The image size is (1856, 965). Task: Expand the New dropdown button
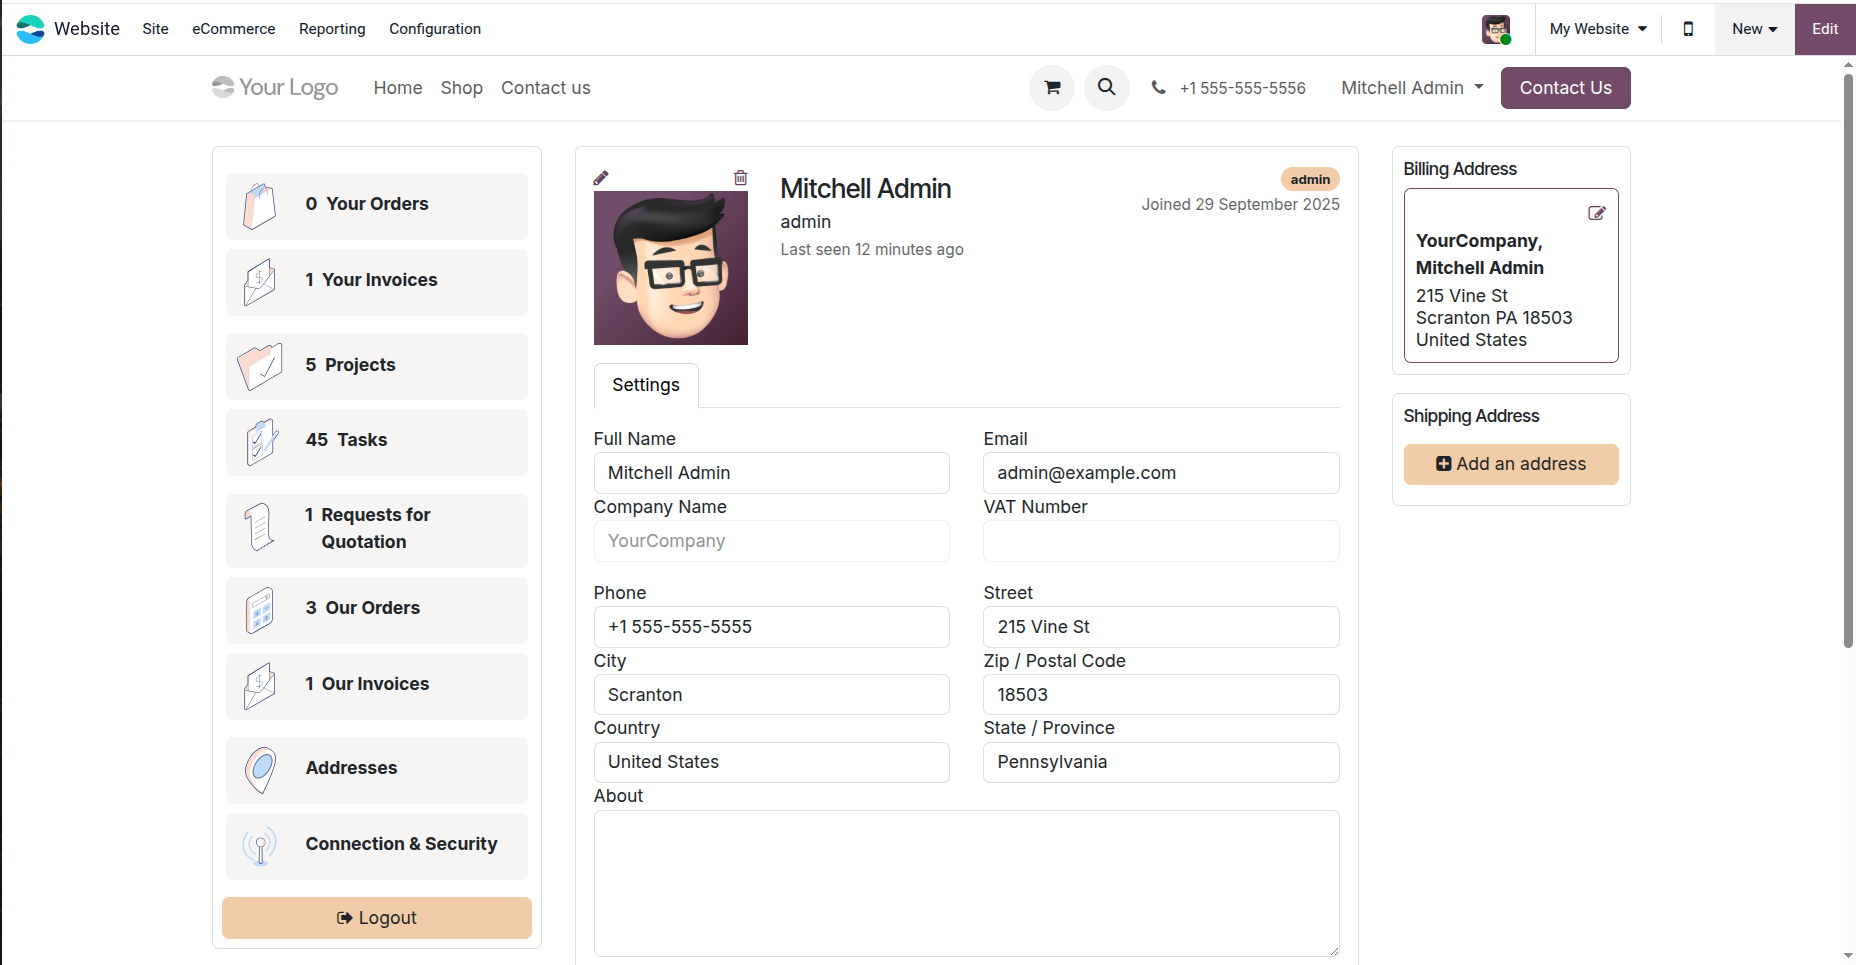[1755, 29]
